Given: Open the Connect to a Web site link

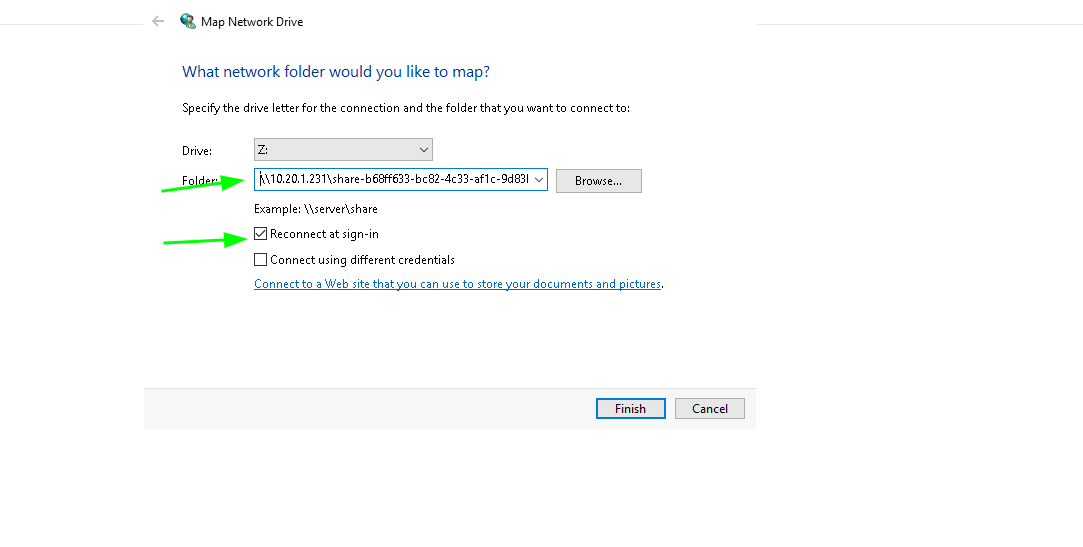Looking at the screenshot, I should pyautogui.click(x=457, y=284).
